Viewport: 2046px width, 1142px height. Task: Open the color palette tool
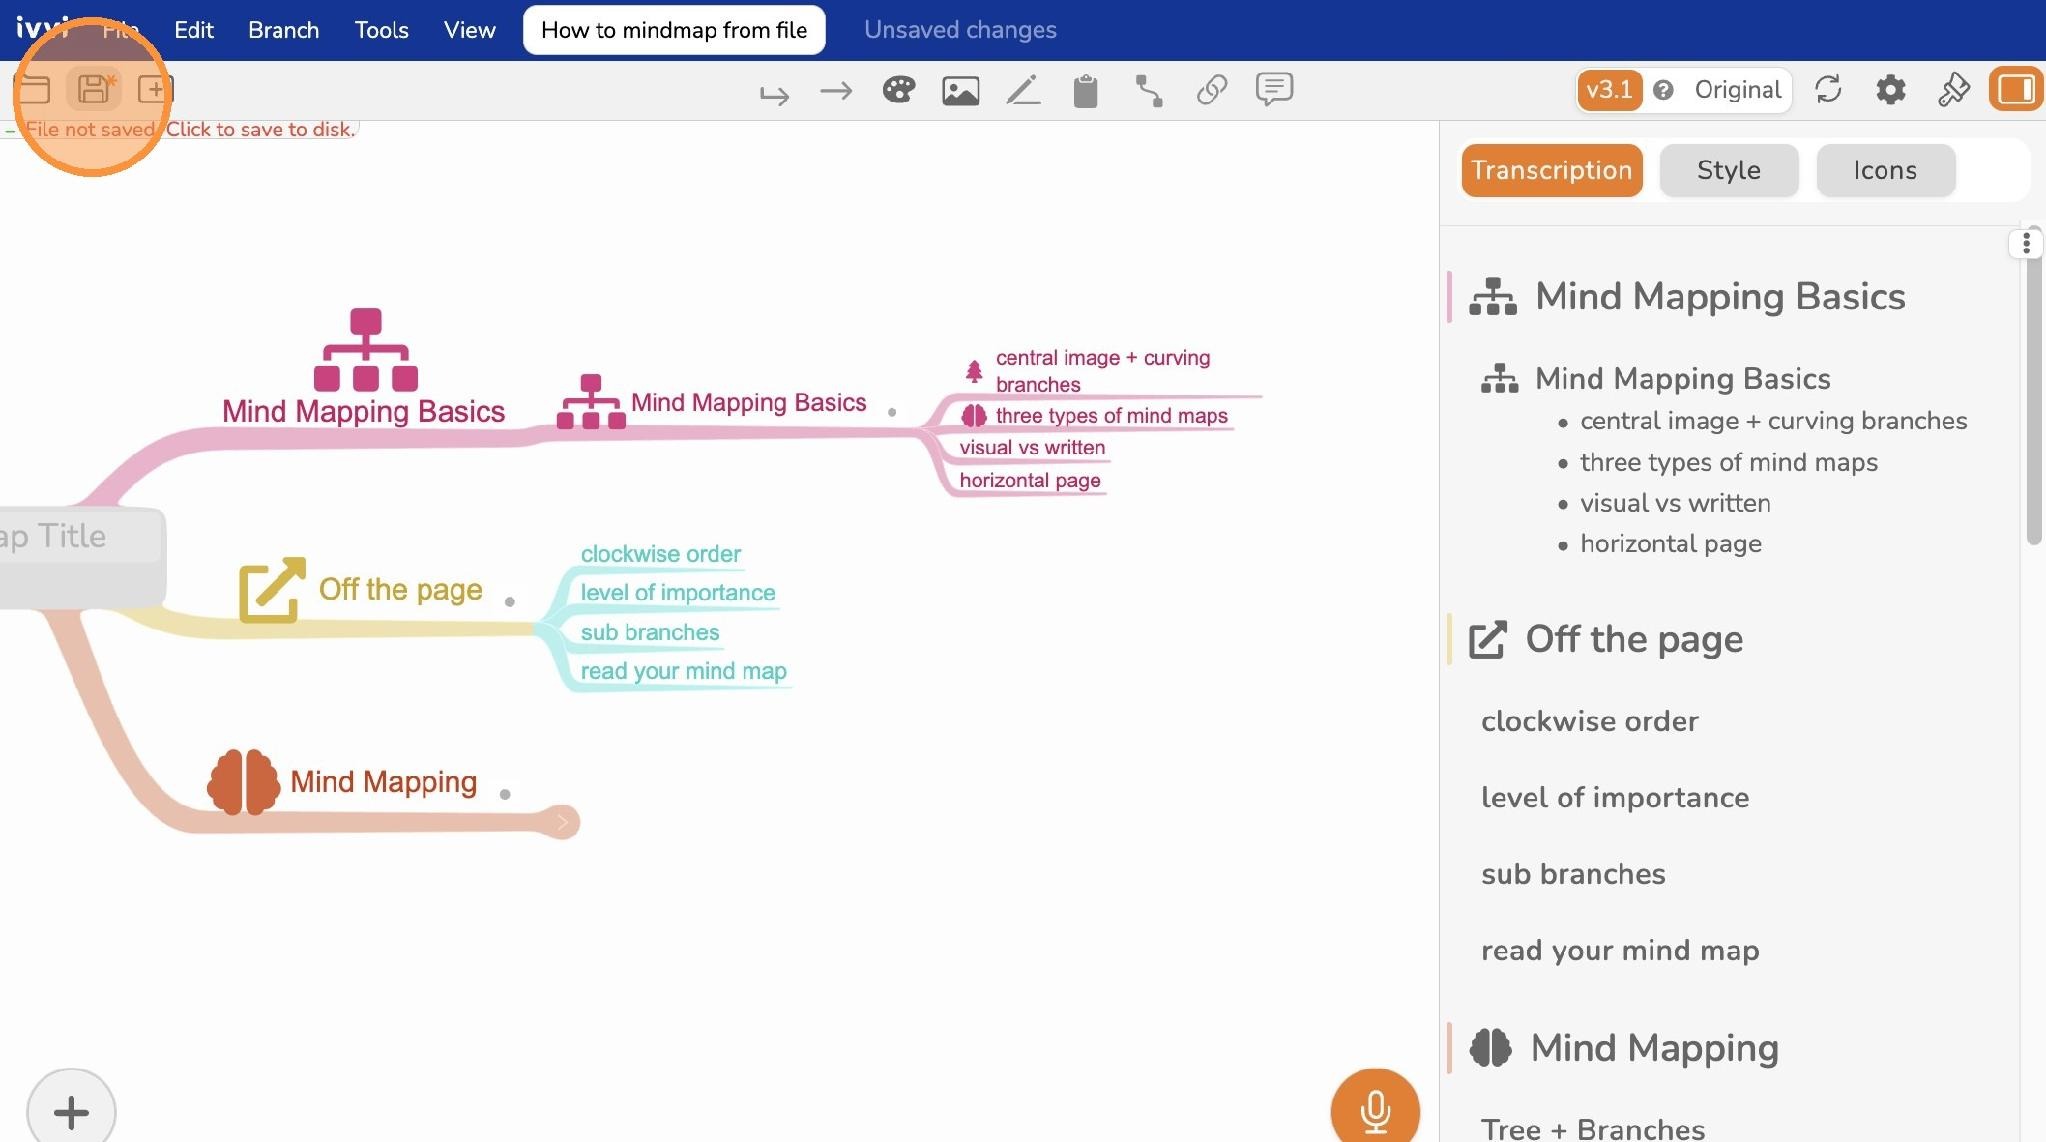tap(898, 90)
